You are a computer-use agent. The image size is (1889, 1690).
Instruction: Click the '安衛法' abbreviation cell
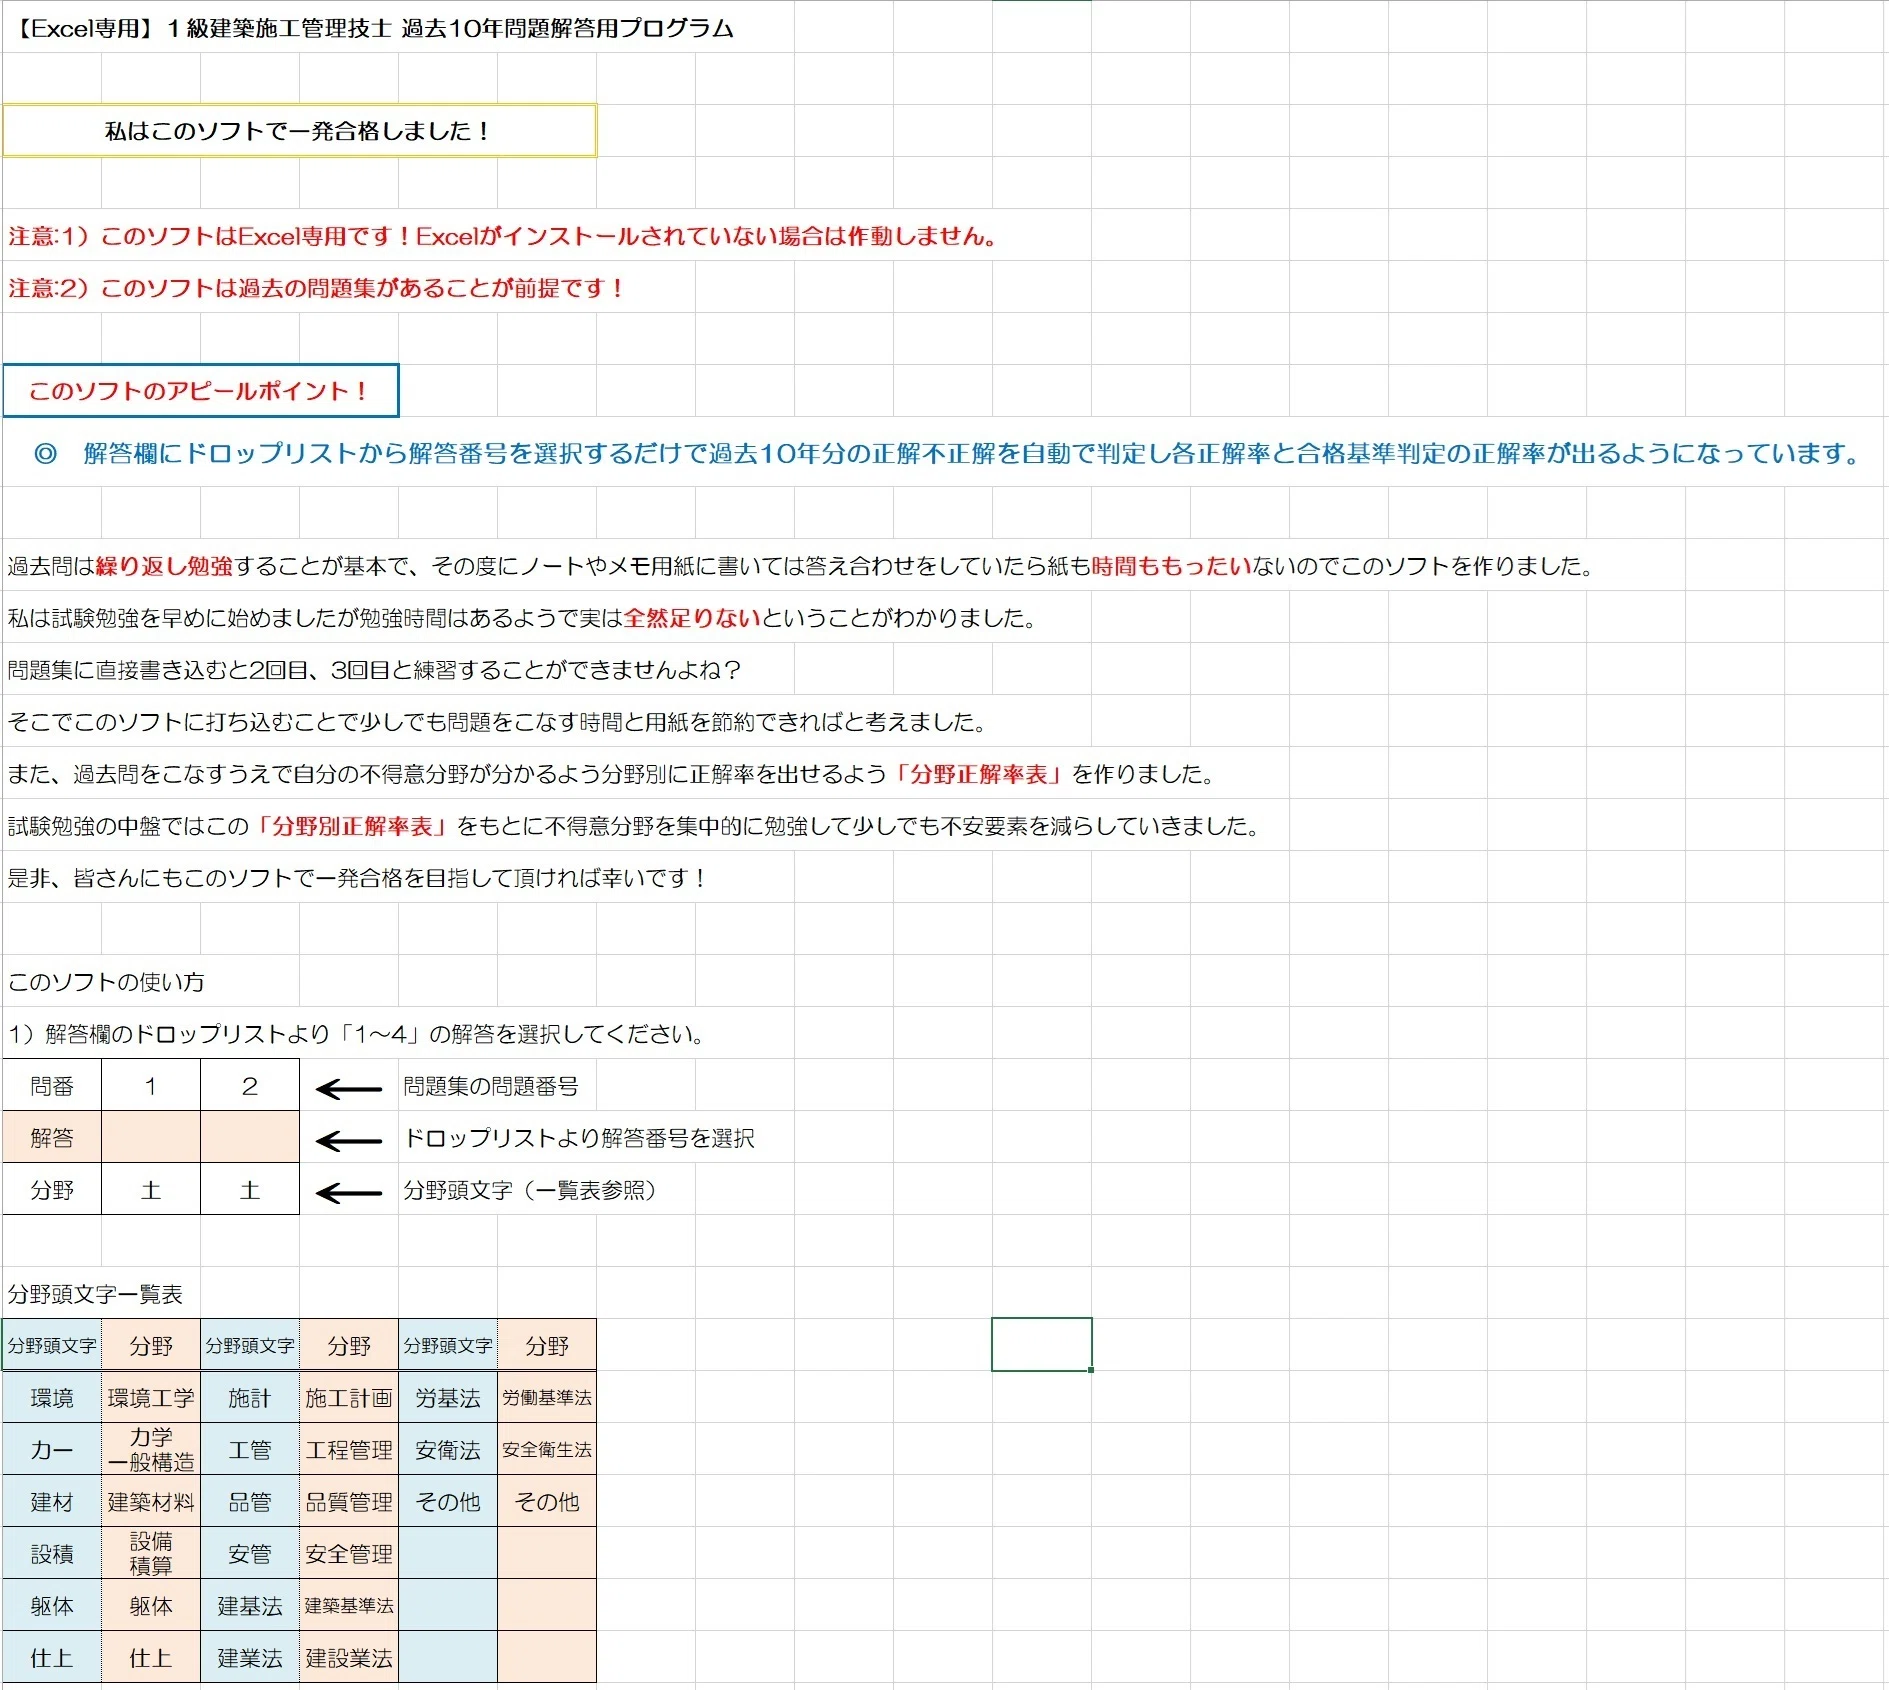tap(448, 1450)
